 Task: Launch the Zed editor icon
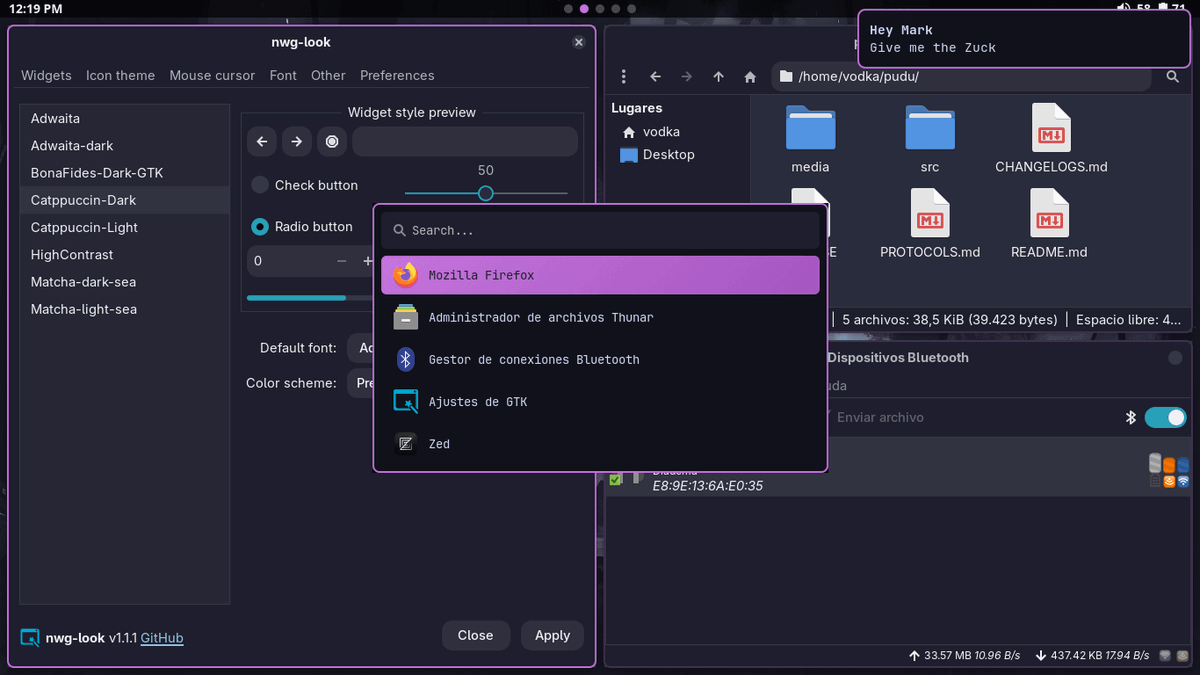pyautogui.click(x=405, y=443)
